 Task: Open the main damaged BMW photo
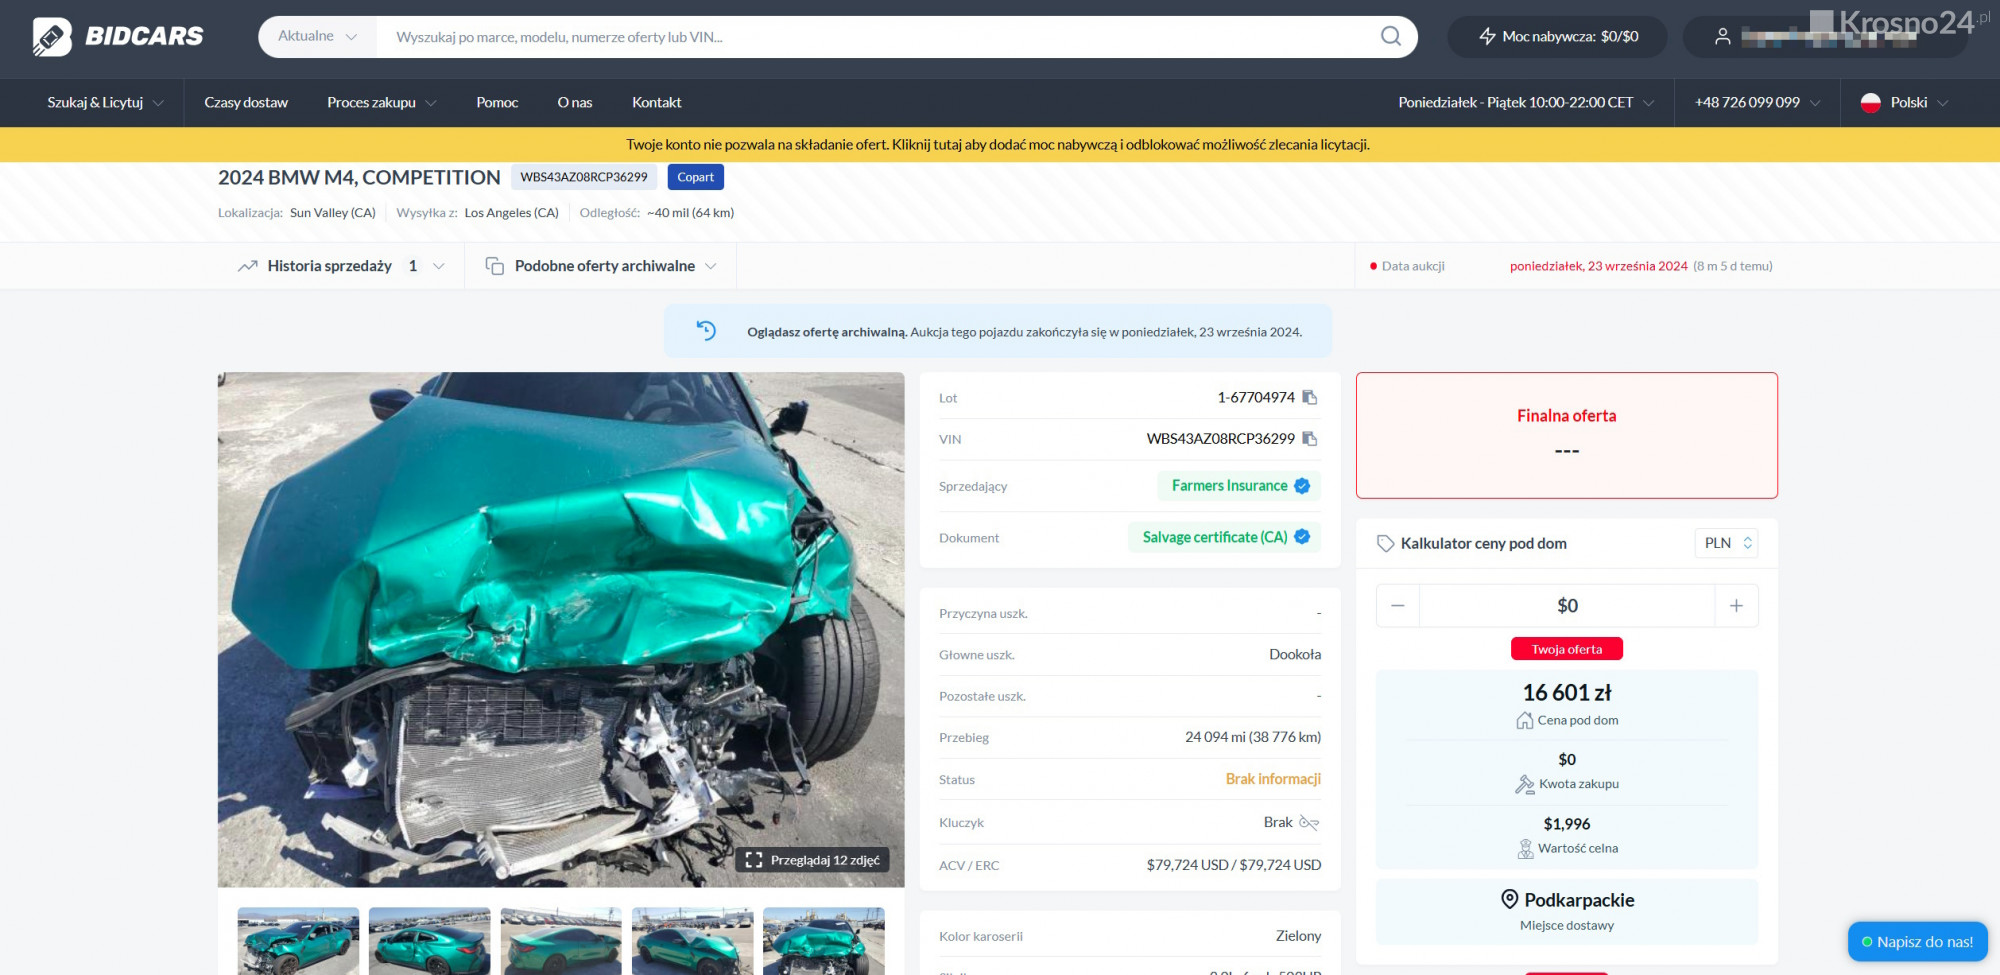tap(561, 630)
